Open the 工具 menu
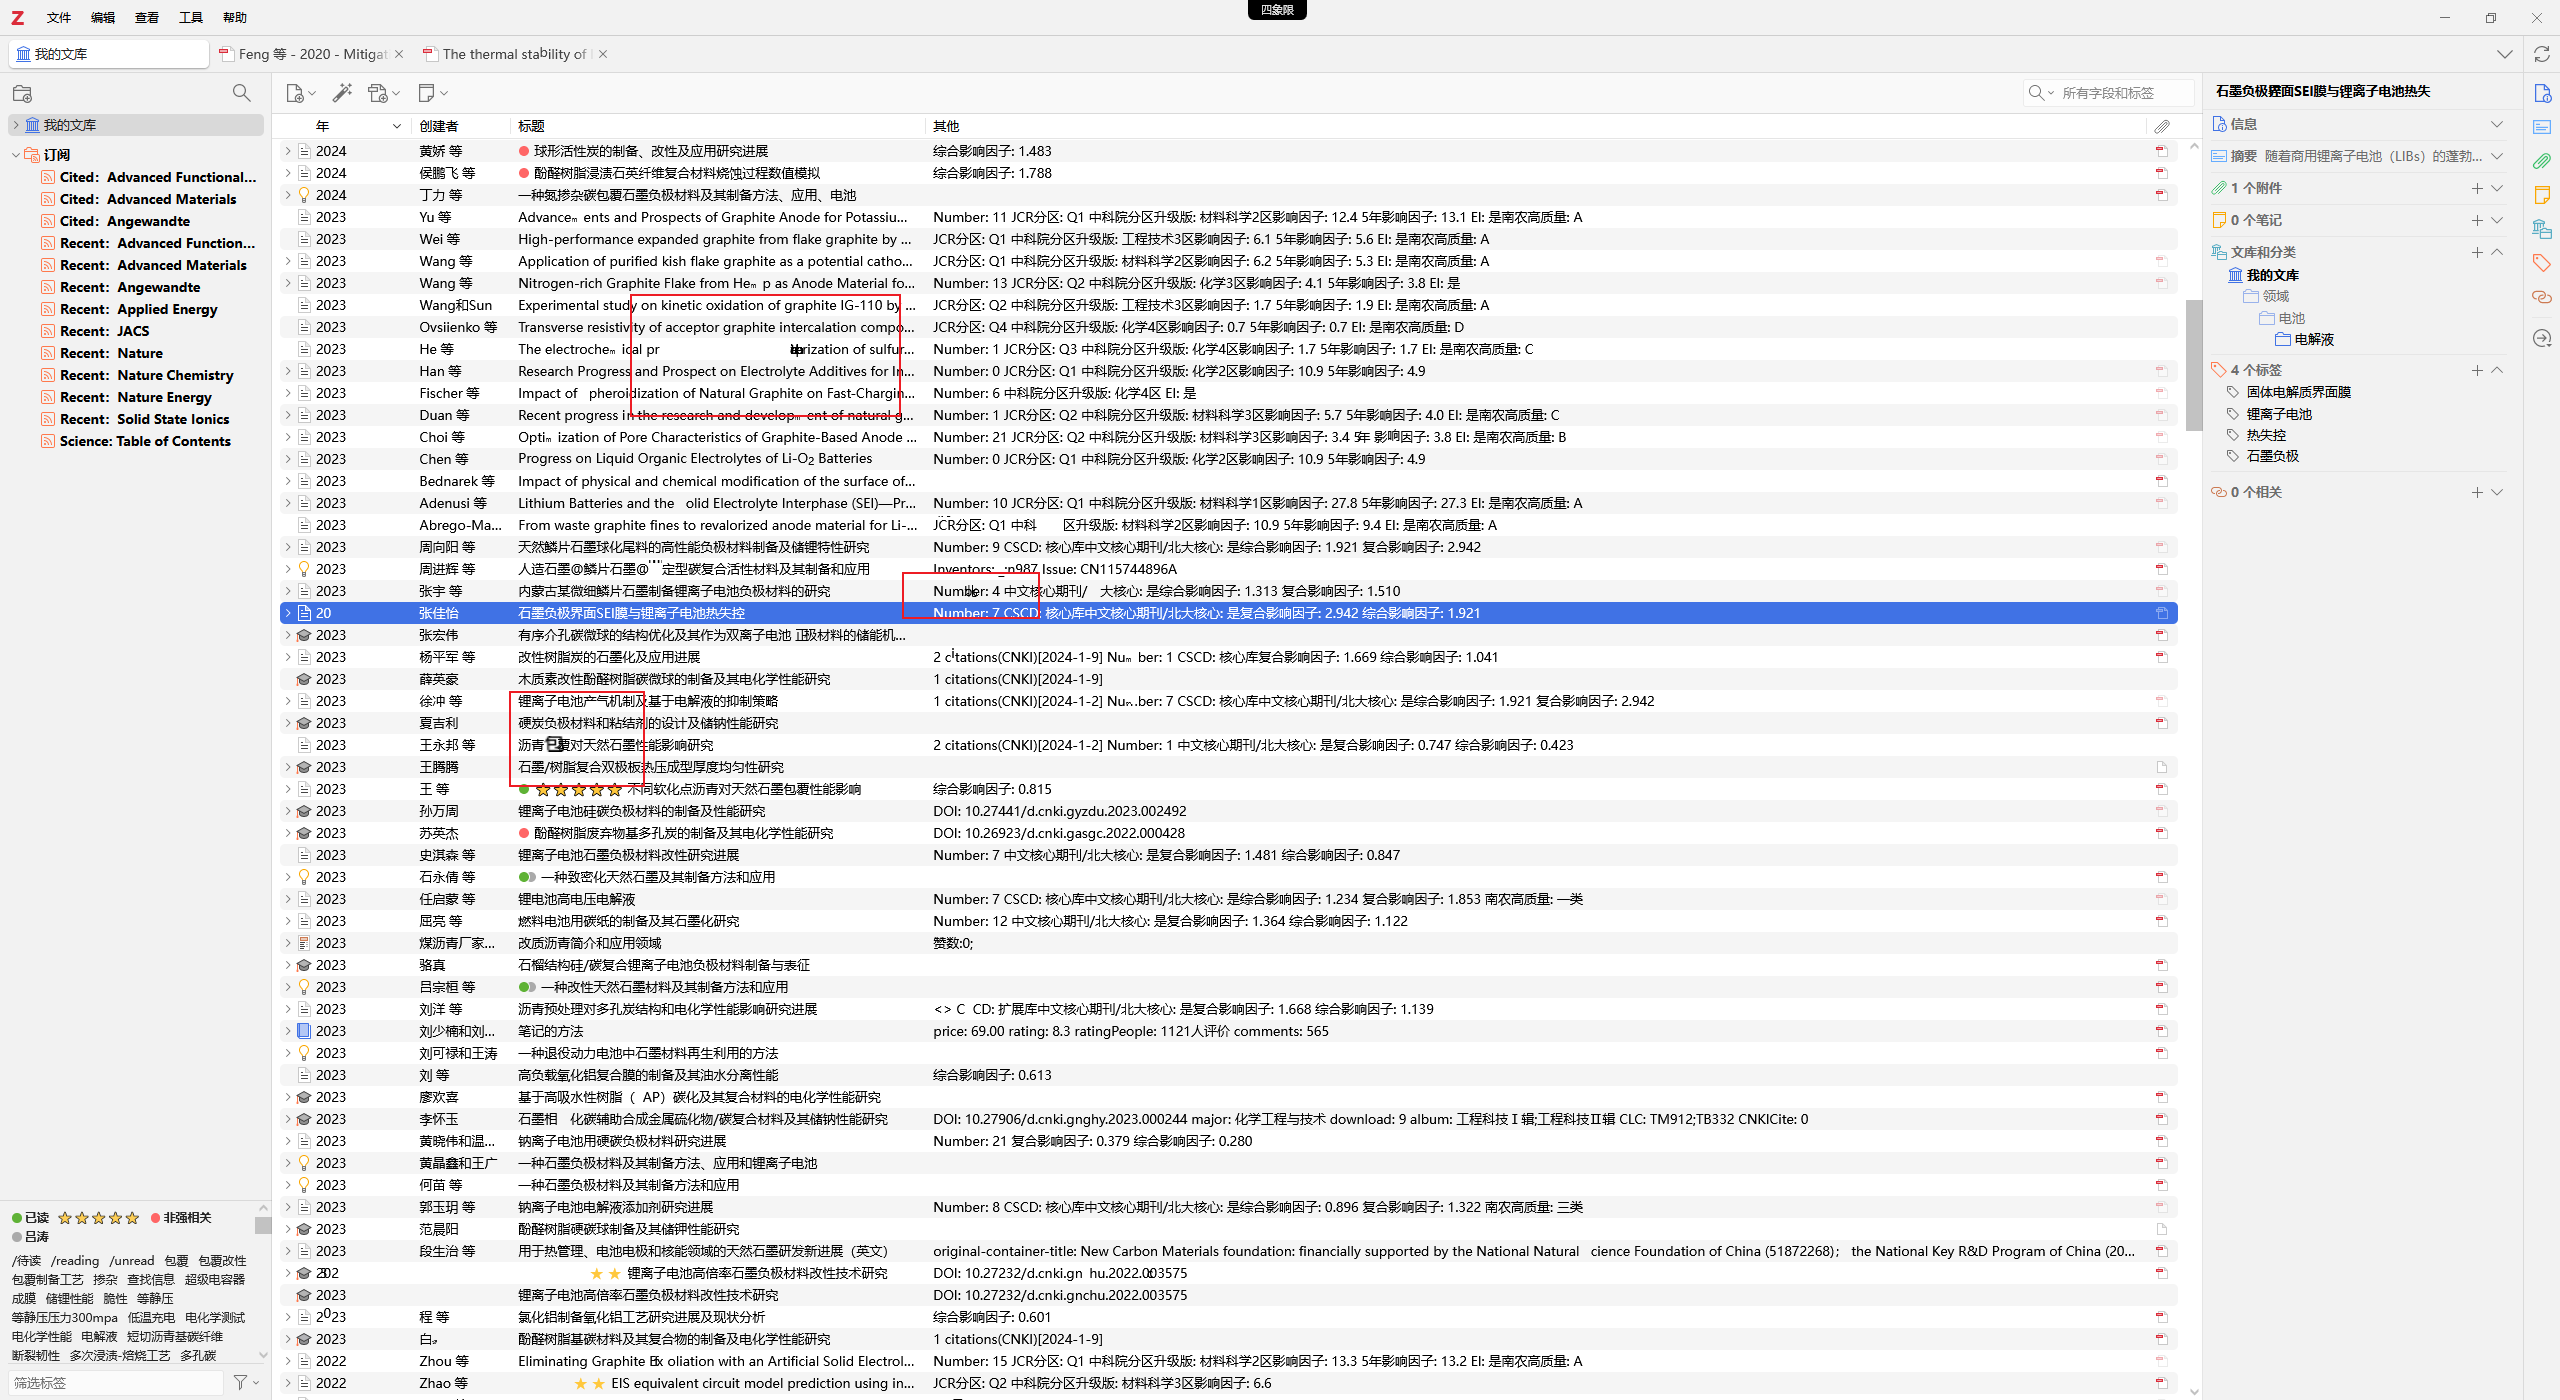This screenshot has width=2560, height=1400. point(190,17)
